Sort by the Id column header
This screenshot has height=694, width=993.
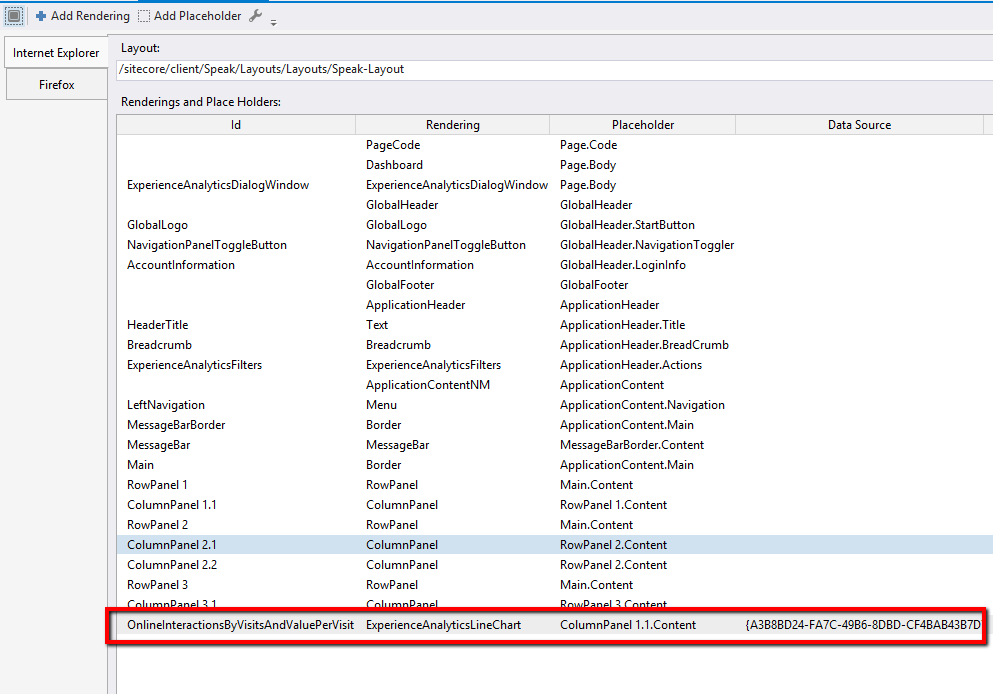pyautogui.click(x=236, y=125)
